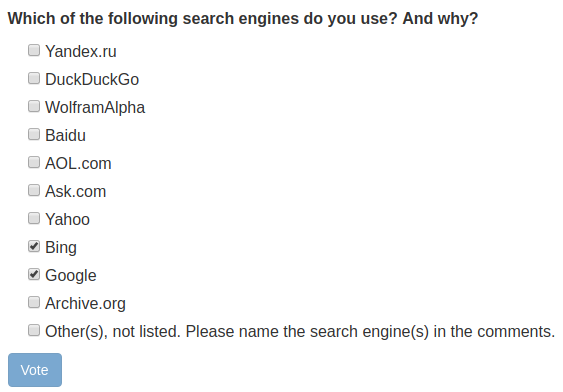Click the Archive.org option label

(85, 304)
